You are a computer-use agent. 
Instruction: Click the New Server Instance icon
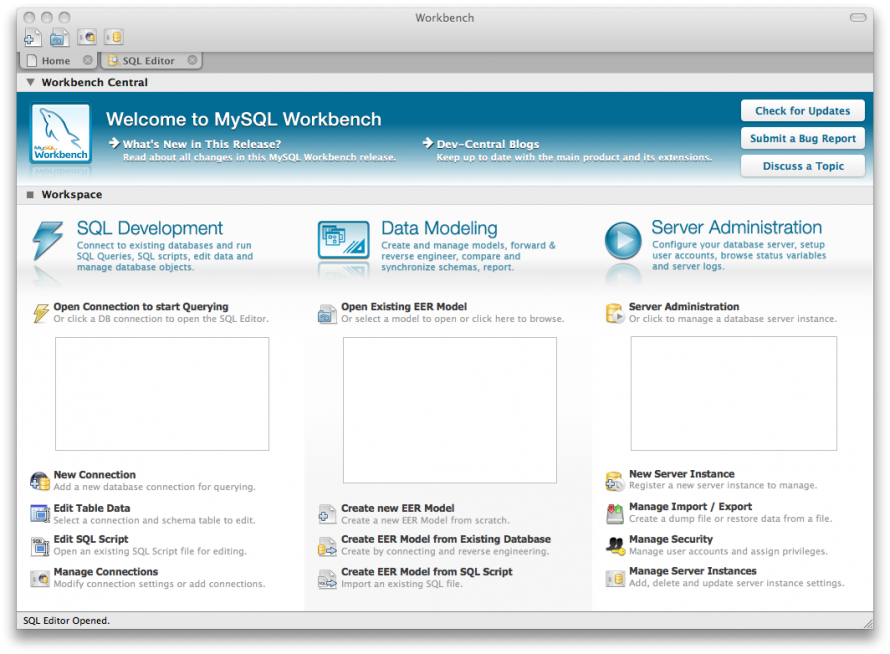pos(615,479)
